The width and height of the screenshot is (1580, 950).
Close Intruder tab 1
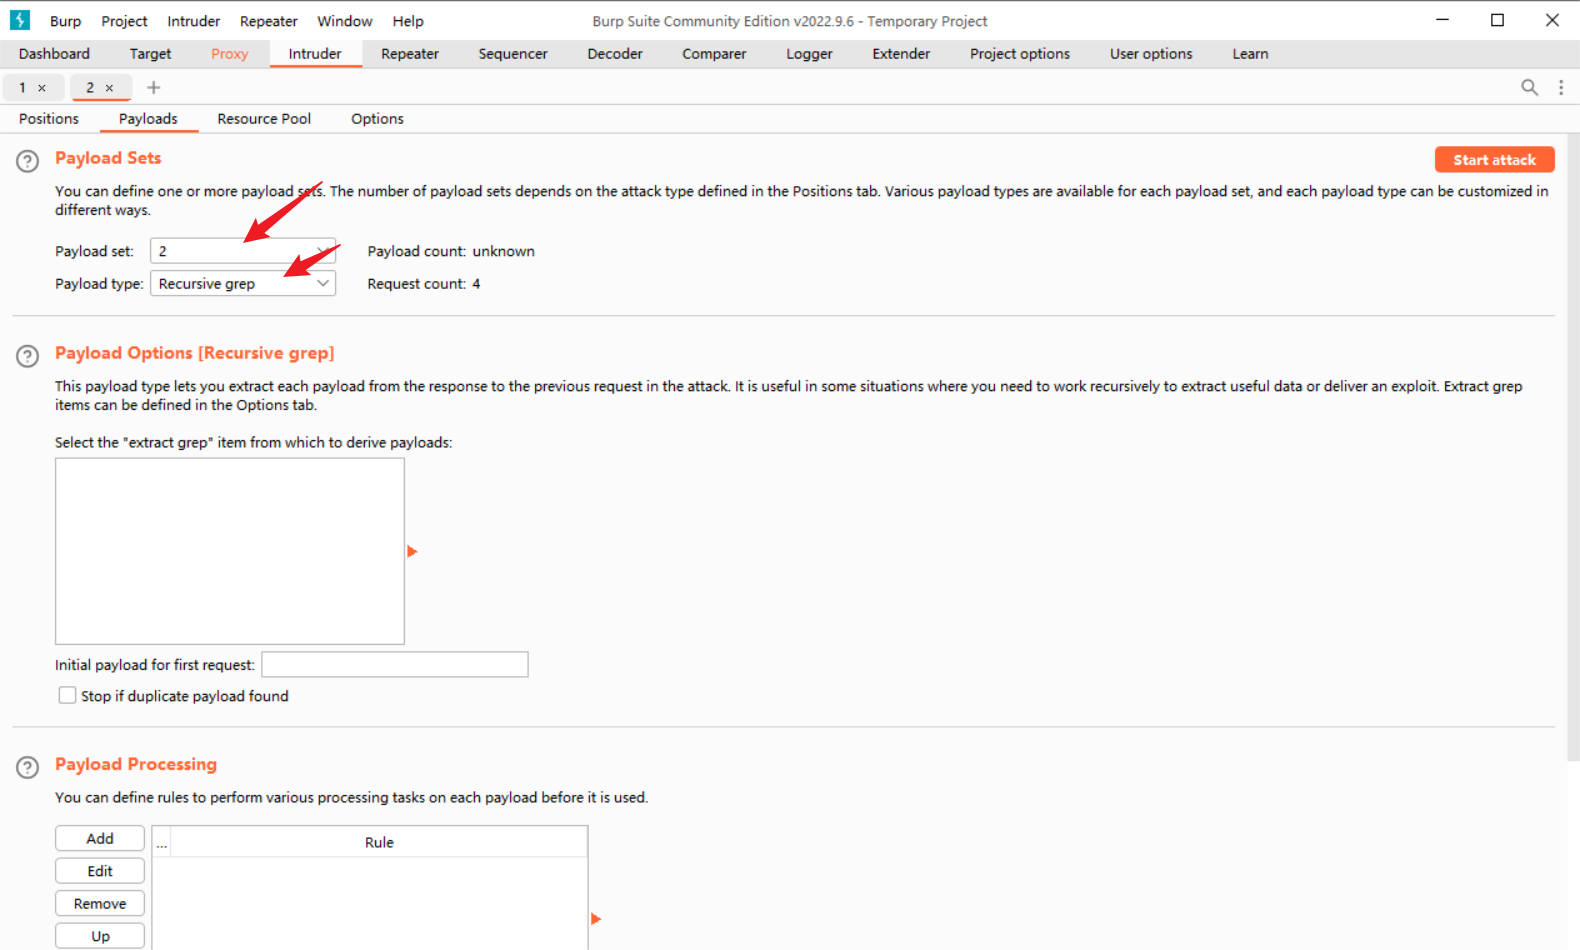[42, 88]
